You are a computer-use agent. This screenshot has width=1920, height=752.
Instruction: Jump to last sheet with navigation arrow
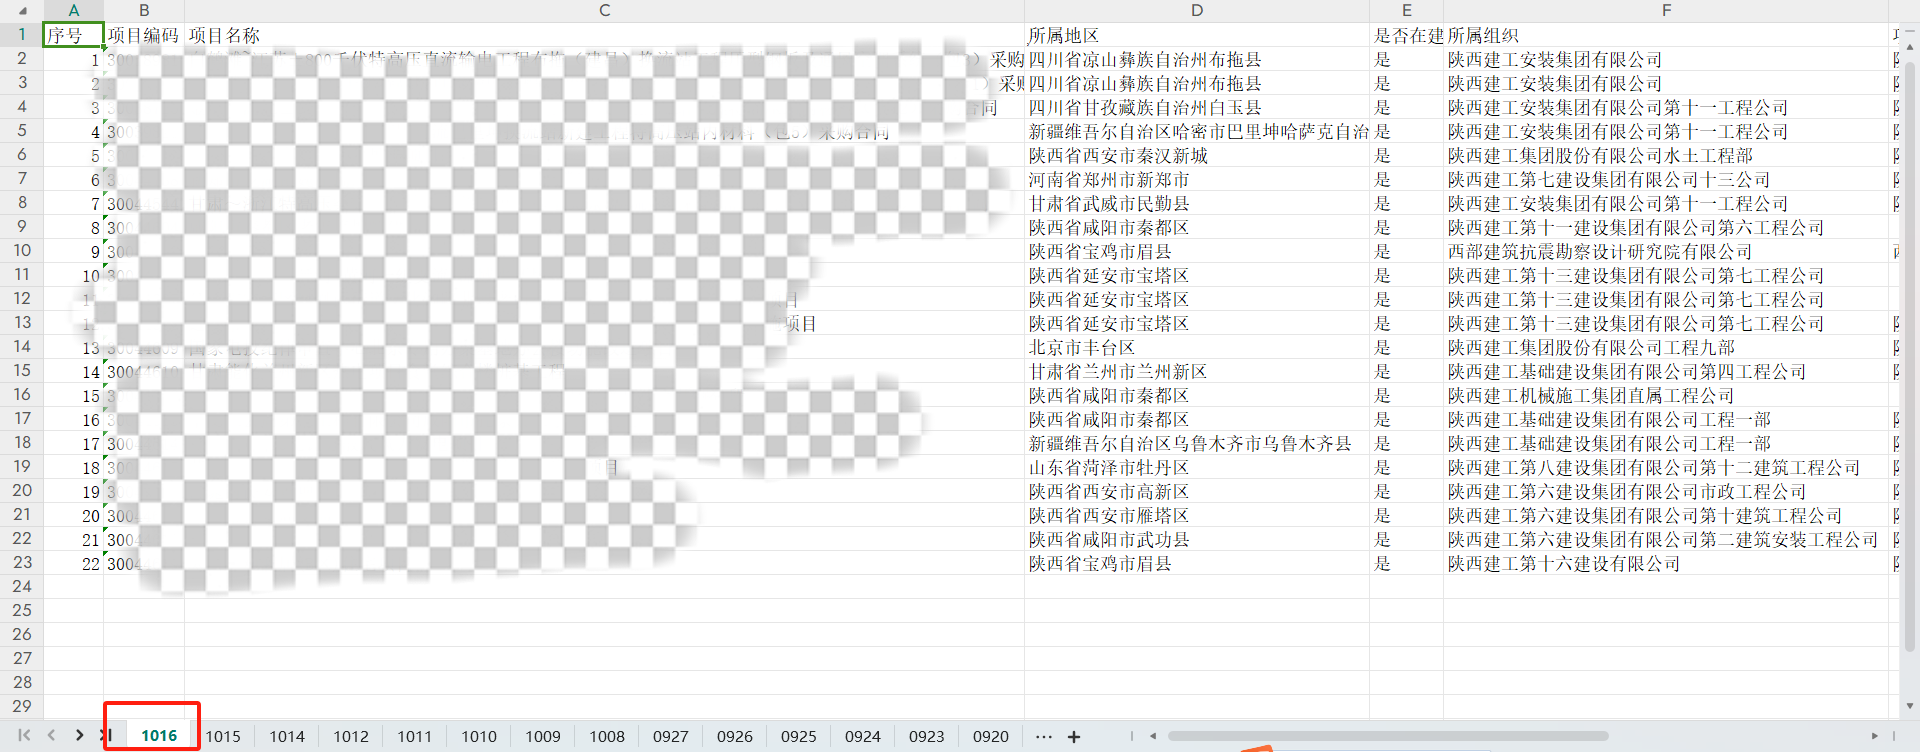point(105,736)
